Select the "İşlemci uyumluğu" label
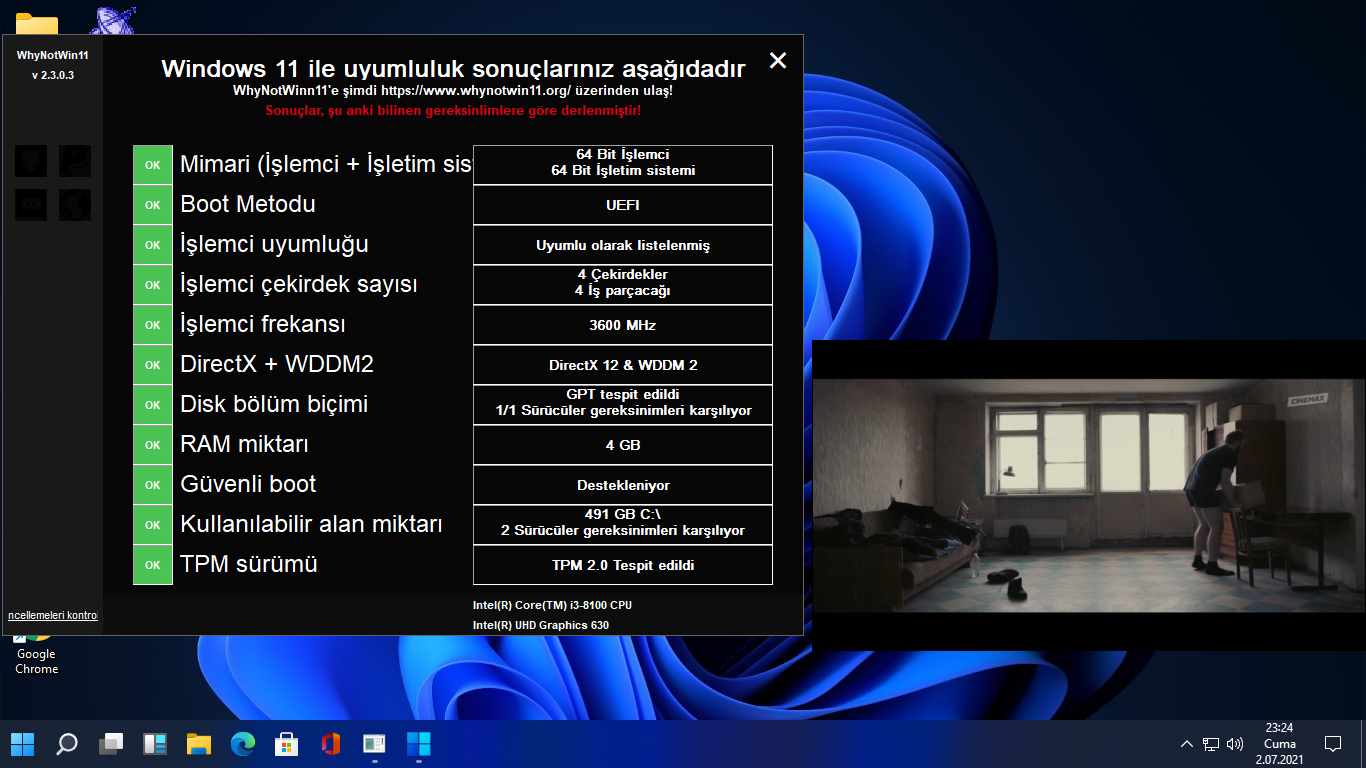 click(x=274, y=245)
